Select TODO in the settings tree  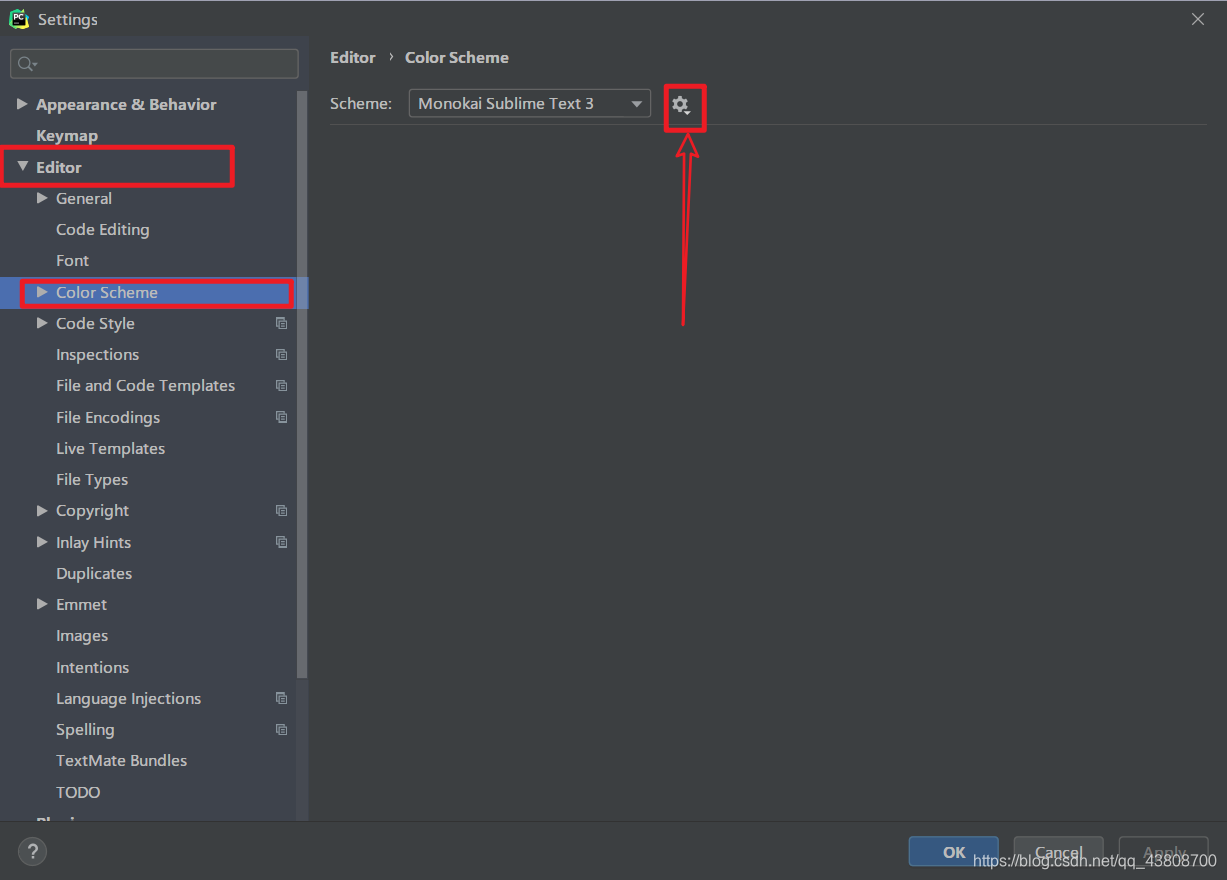78,792
